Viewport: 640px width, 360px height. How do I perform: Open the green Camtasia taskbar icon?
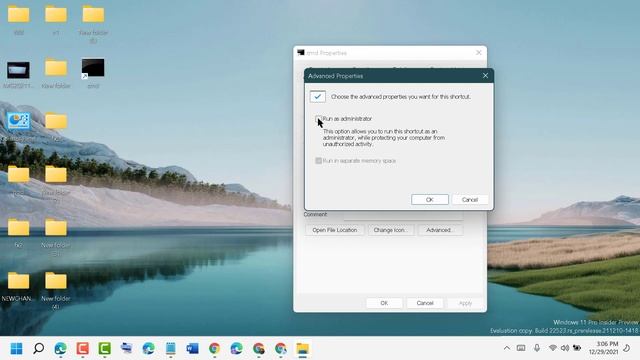(x=104, y=349)
